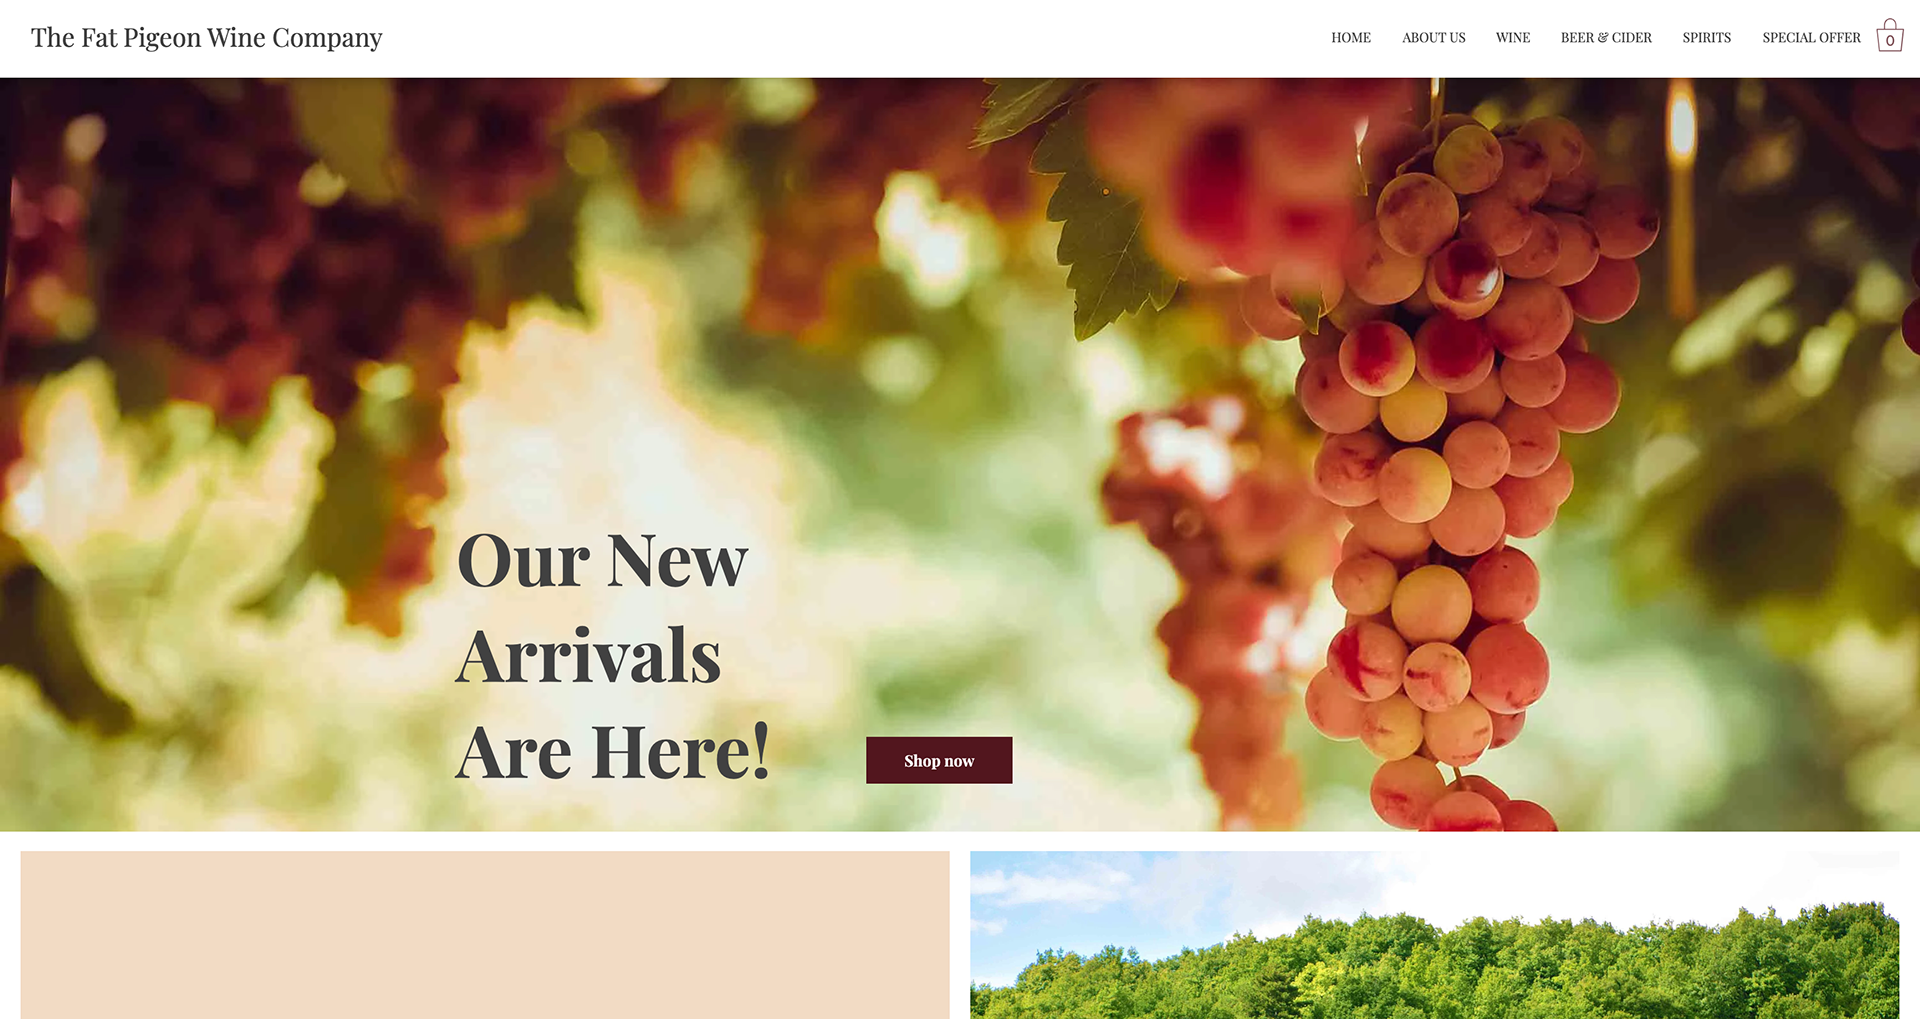
Task: Click the sky in the forest photo
Action: click(1150, 885)
